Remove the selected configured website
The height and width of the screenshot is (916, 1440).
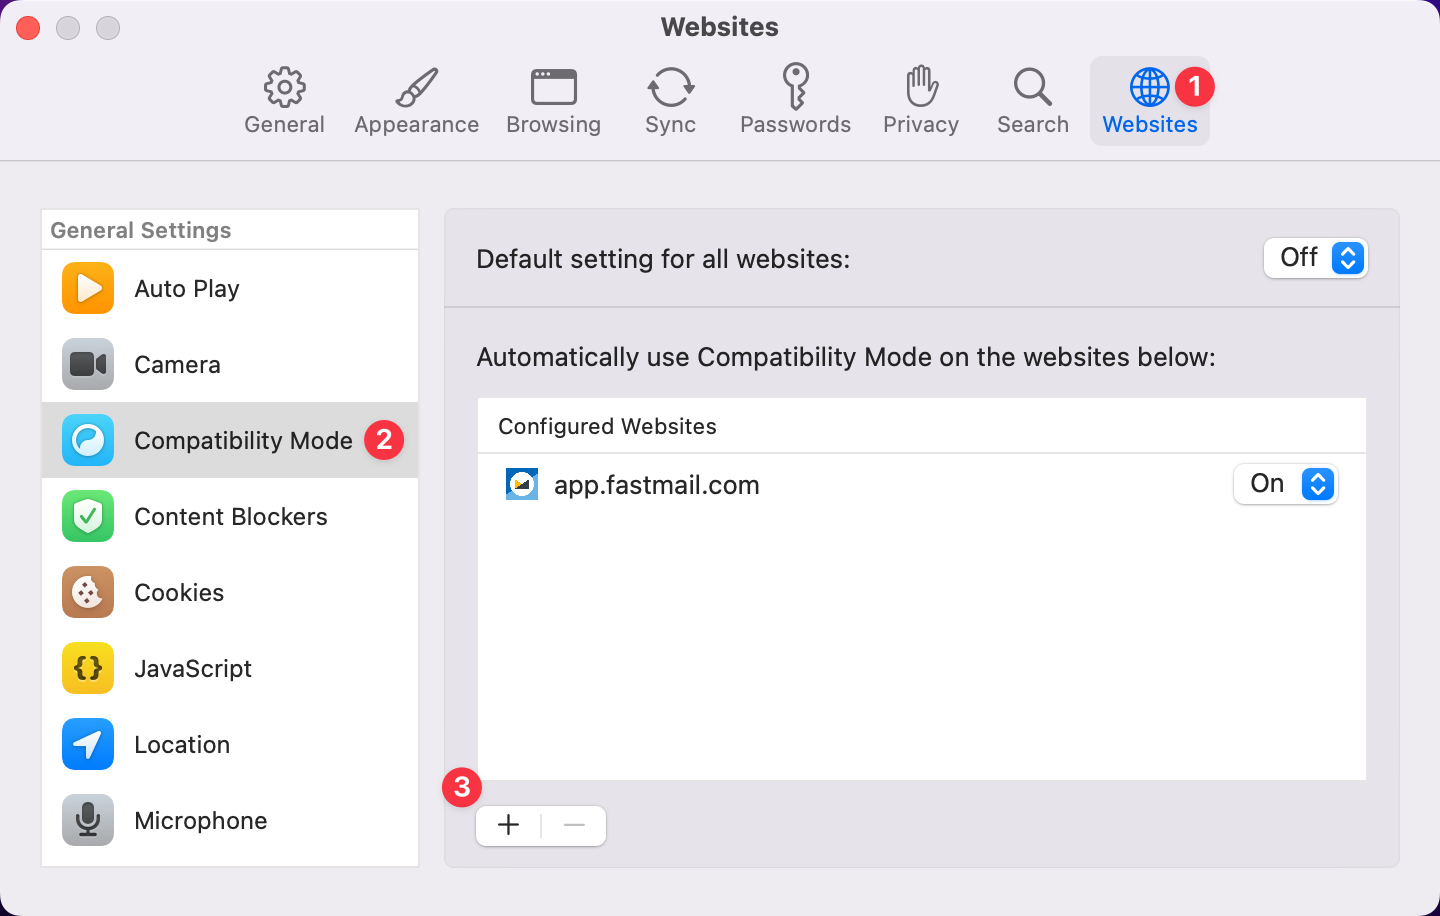click(x=574, y=825)
